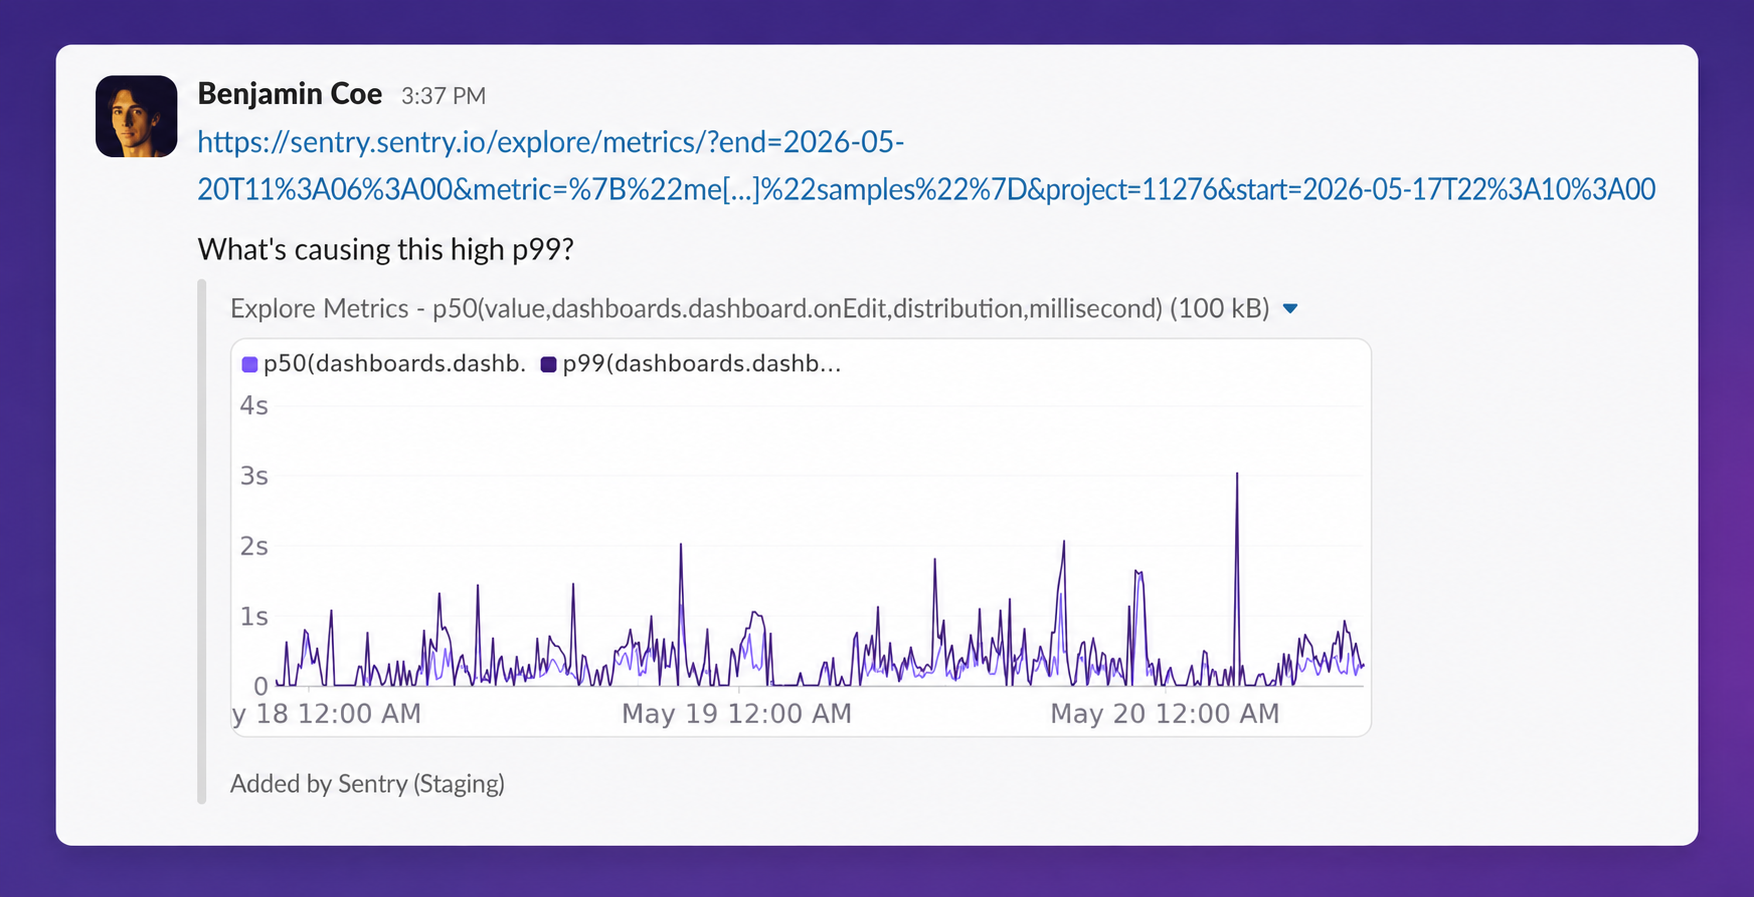
Task: Click the 'Added by Sentry (Staging)' footer
Action: 367,783
